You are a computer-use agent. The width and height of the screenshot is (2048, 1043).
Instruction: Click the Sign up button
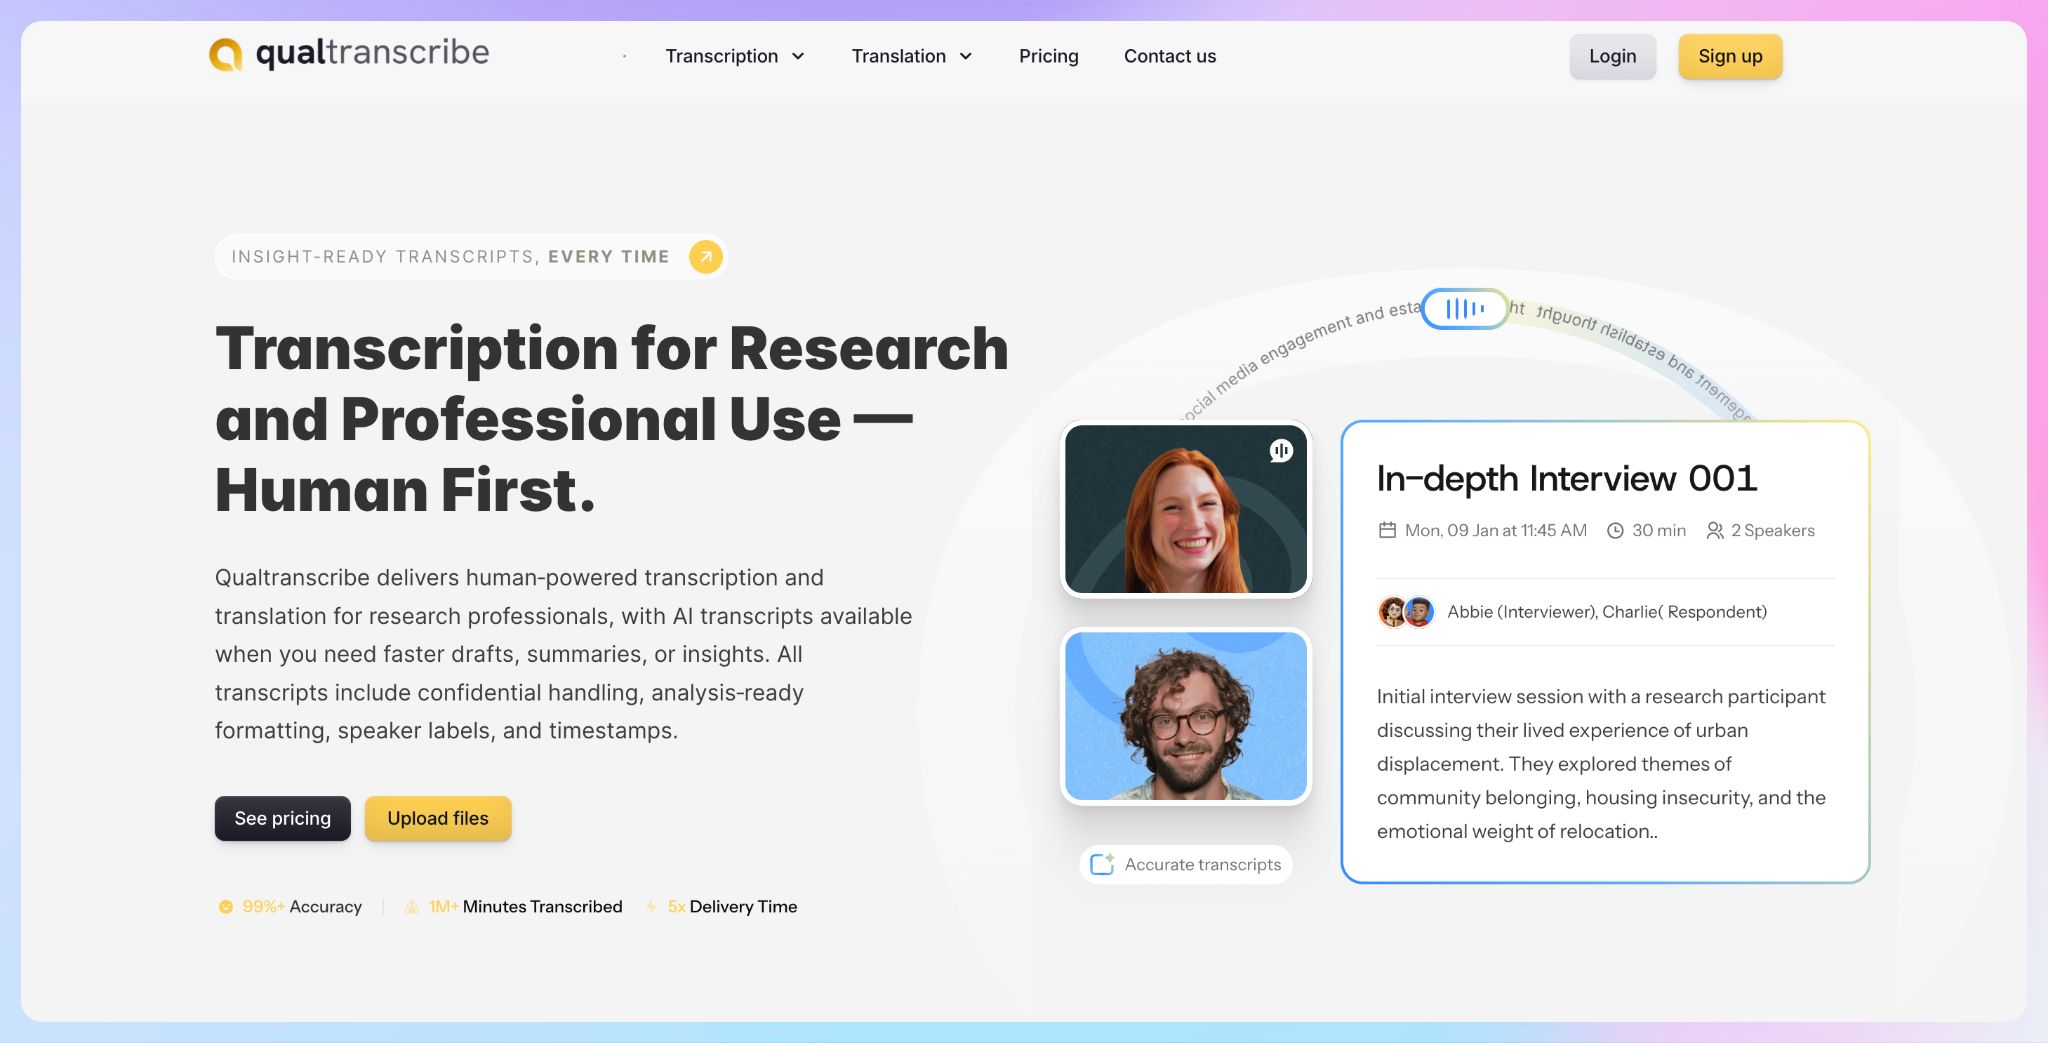[1730, 56]
